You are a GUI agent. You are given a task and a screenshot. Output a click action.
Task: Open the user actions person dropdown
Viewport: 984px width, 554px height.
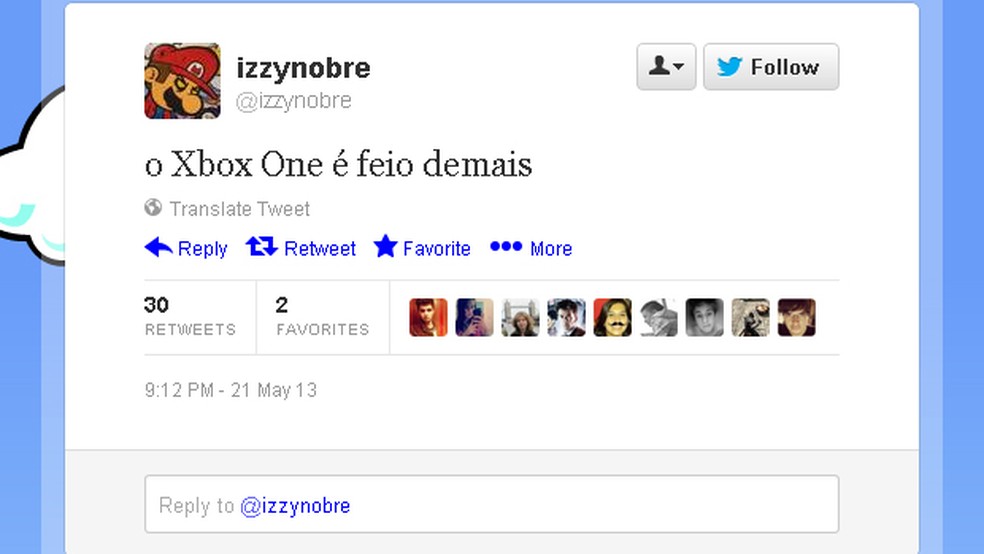point(666,67)
